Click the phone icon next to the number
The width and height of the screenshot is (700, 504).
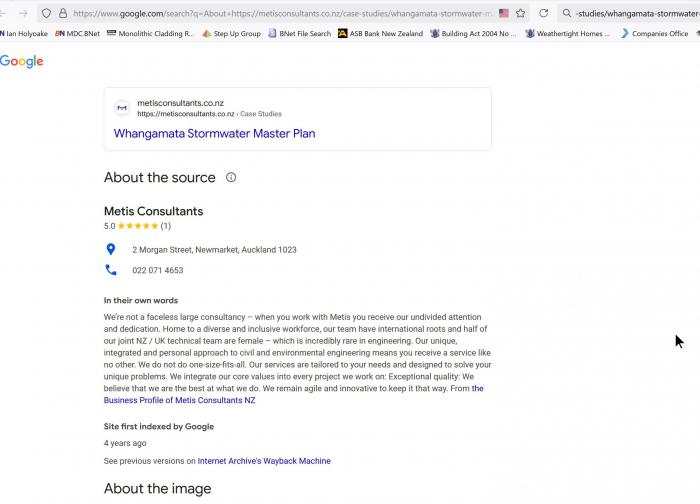111,270
